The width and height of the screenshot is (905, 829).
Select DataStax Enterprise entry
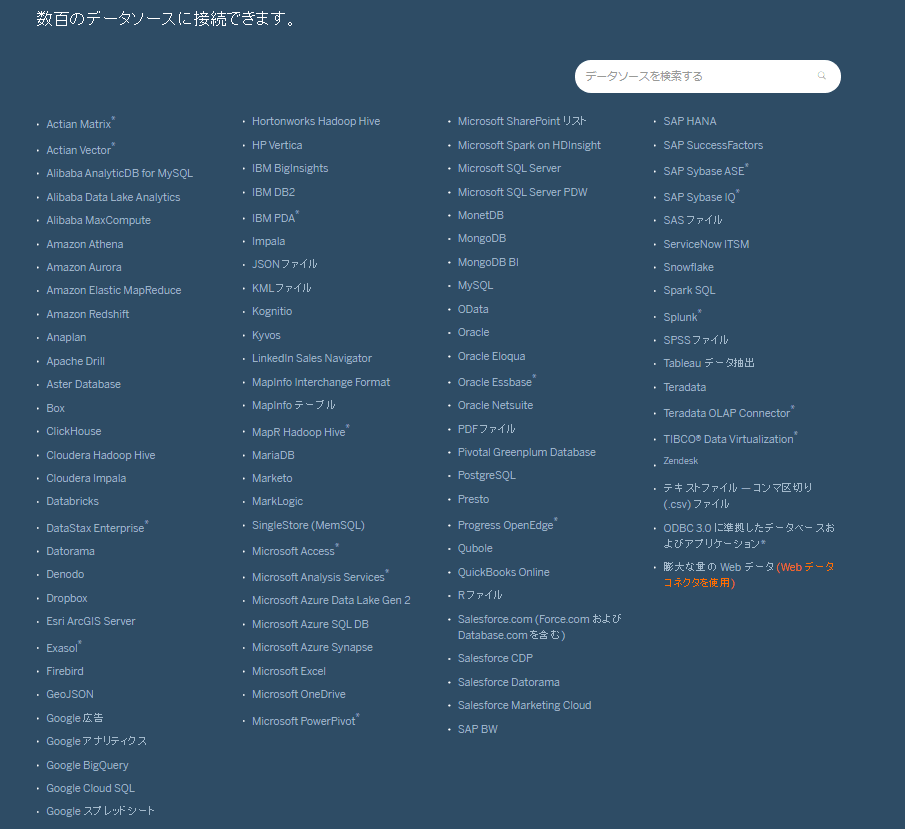pos(95,528)
